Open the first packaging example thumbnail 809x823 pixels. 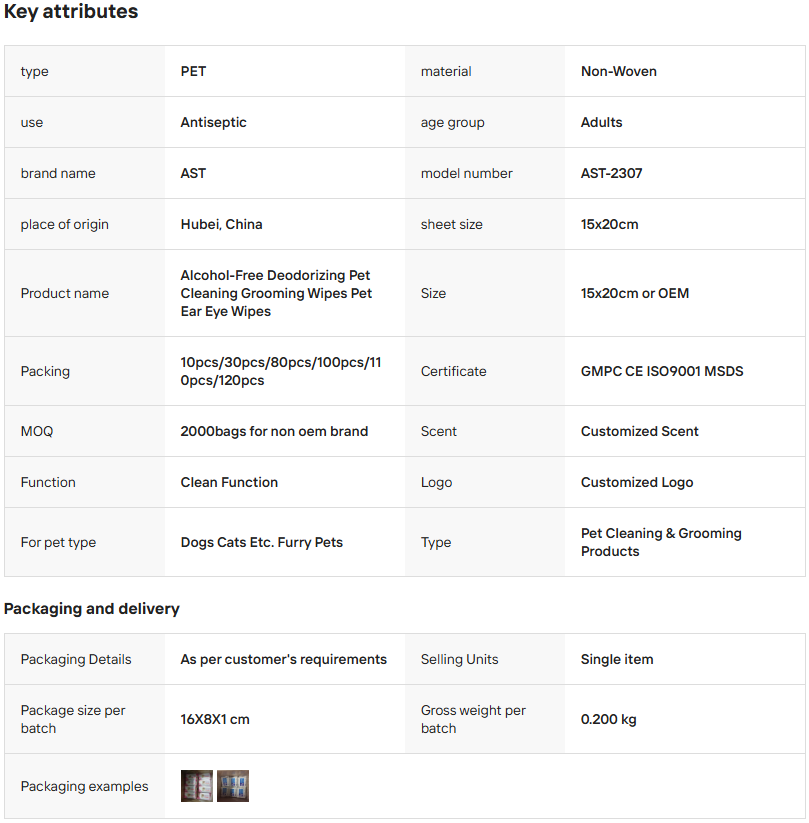point(196,786)
